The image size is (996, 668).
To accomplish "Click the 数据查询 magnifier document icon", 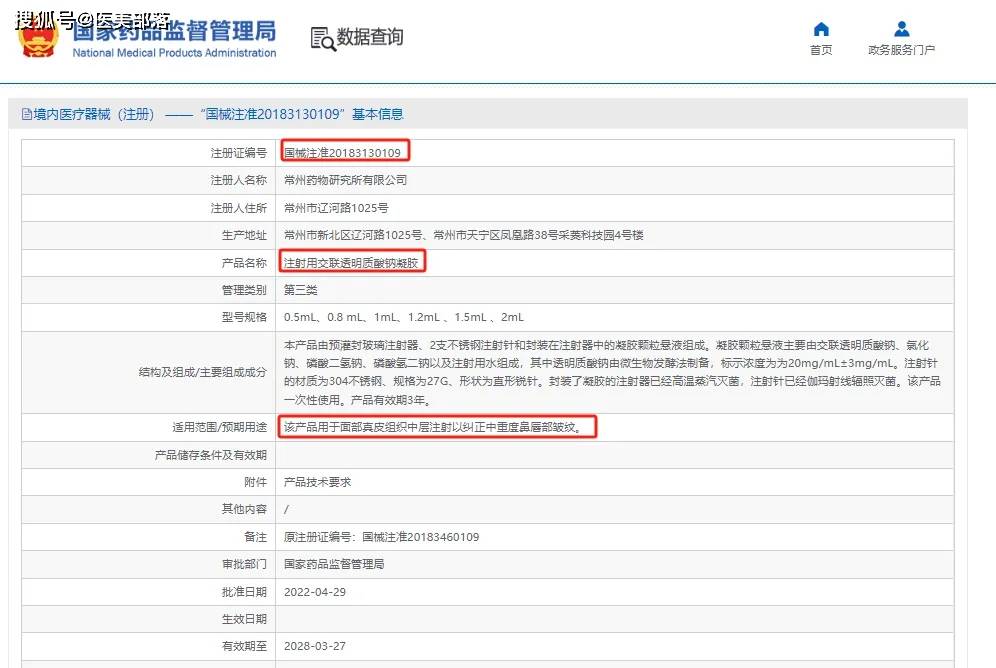I will [323, 38].
